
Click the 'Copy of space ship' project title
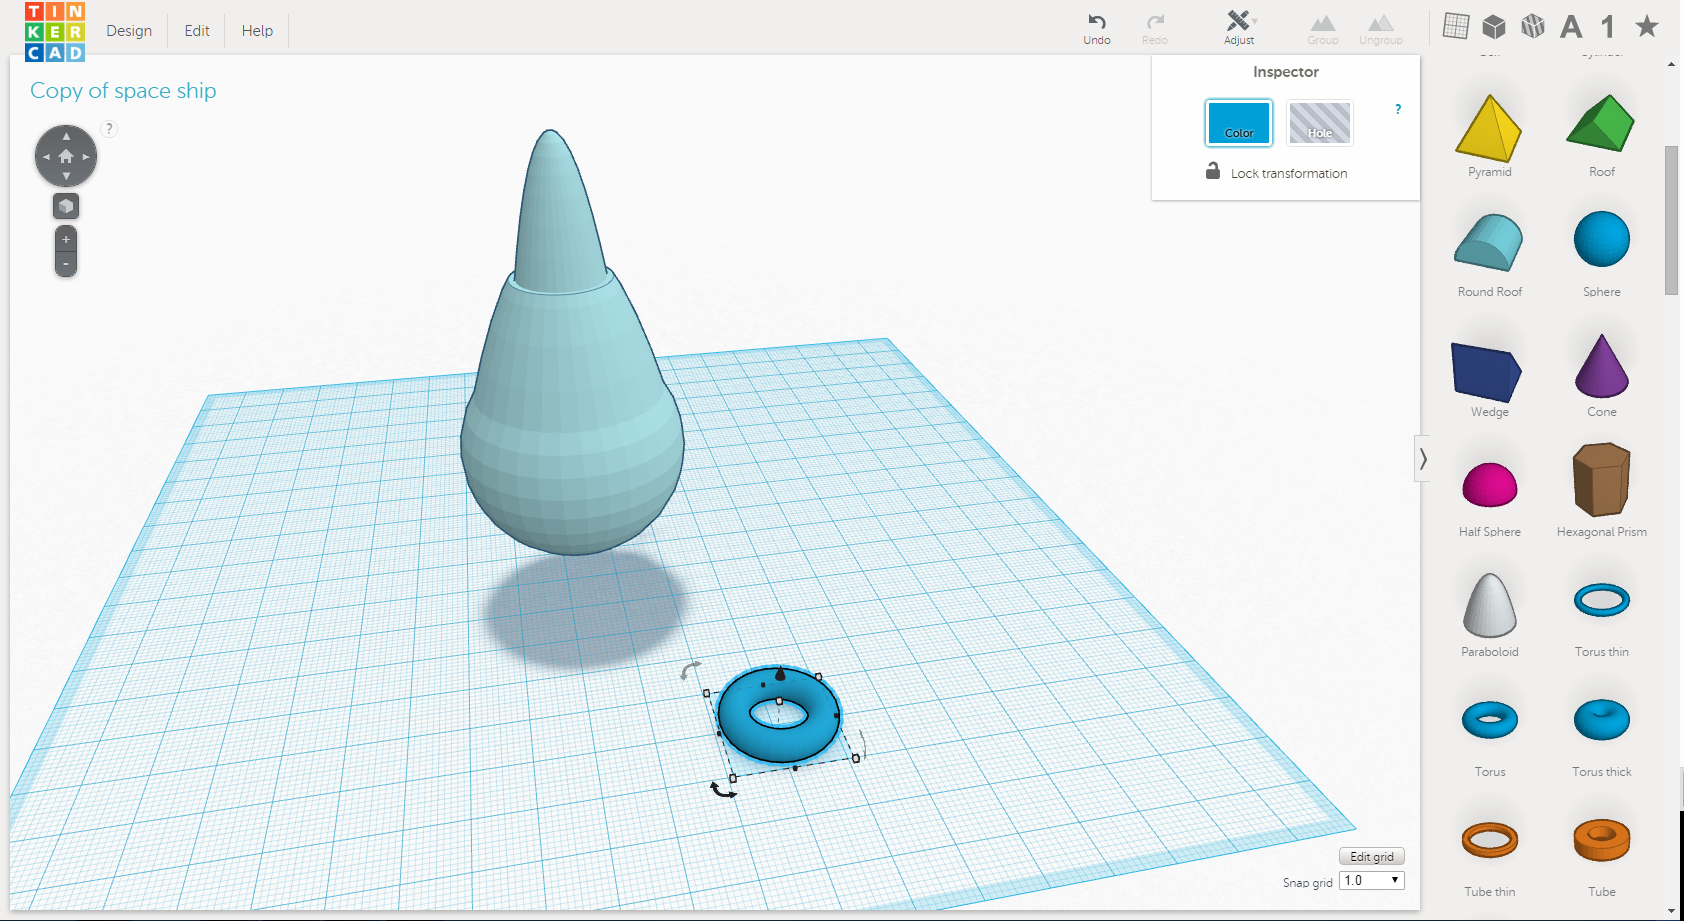pyautogui.click(x=123, y=91)
